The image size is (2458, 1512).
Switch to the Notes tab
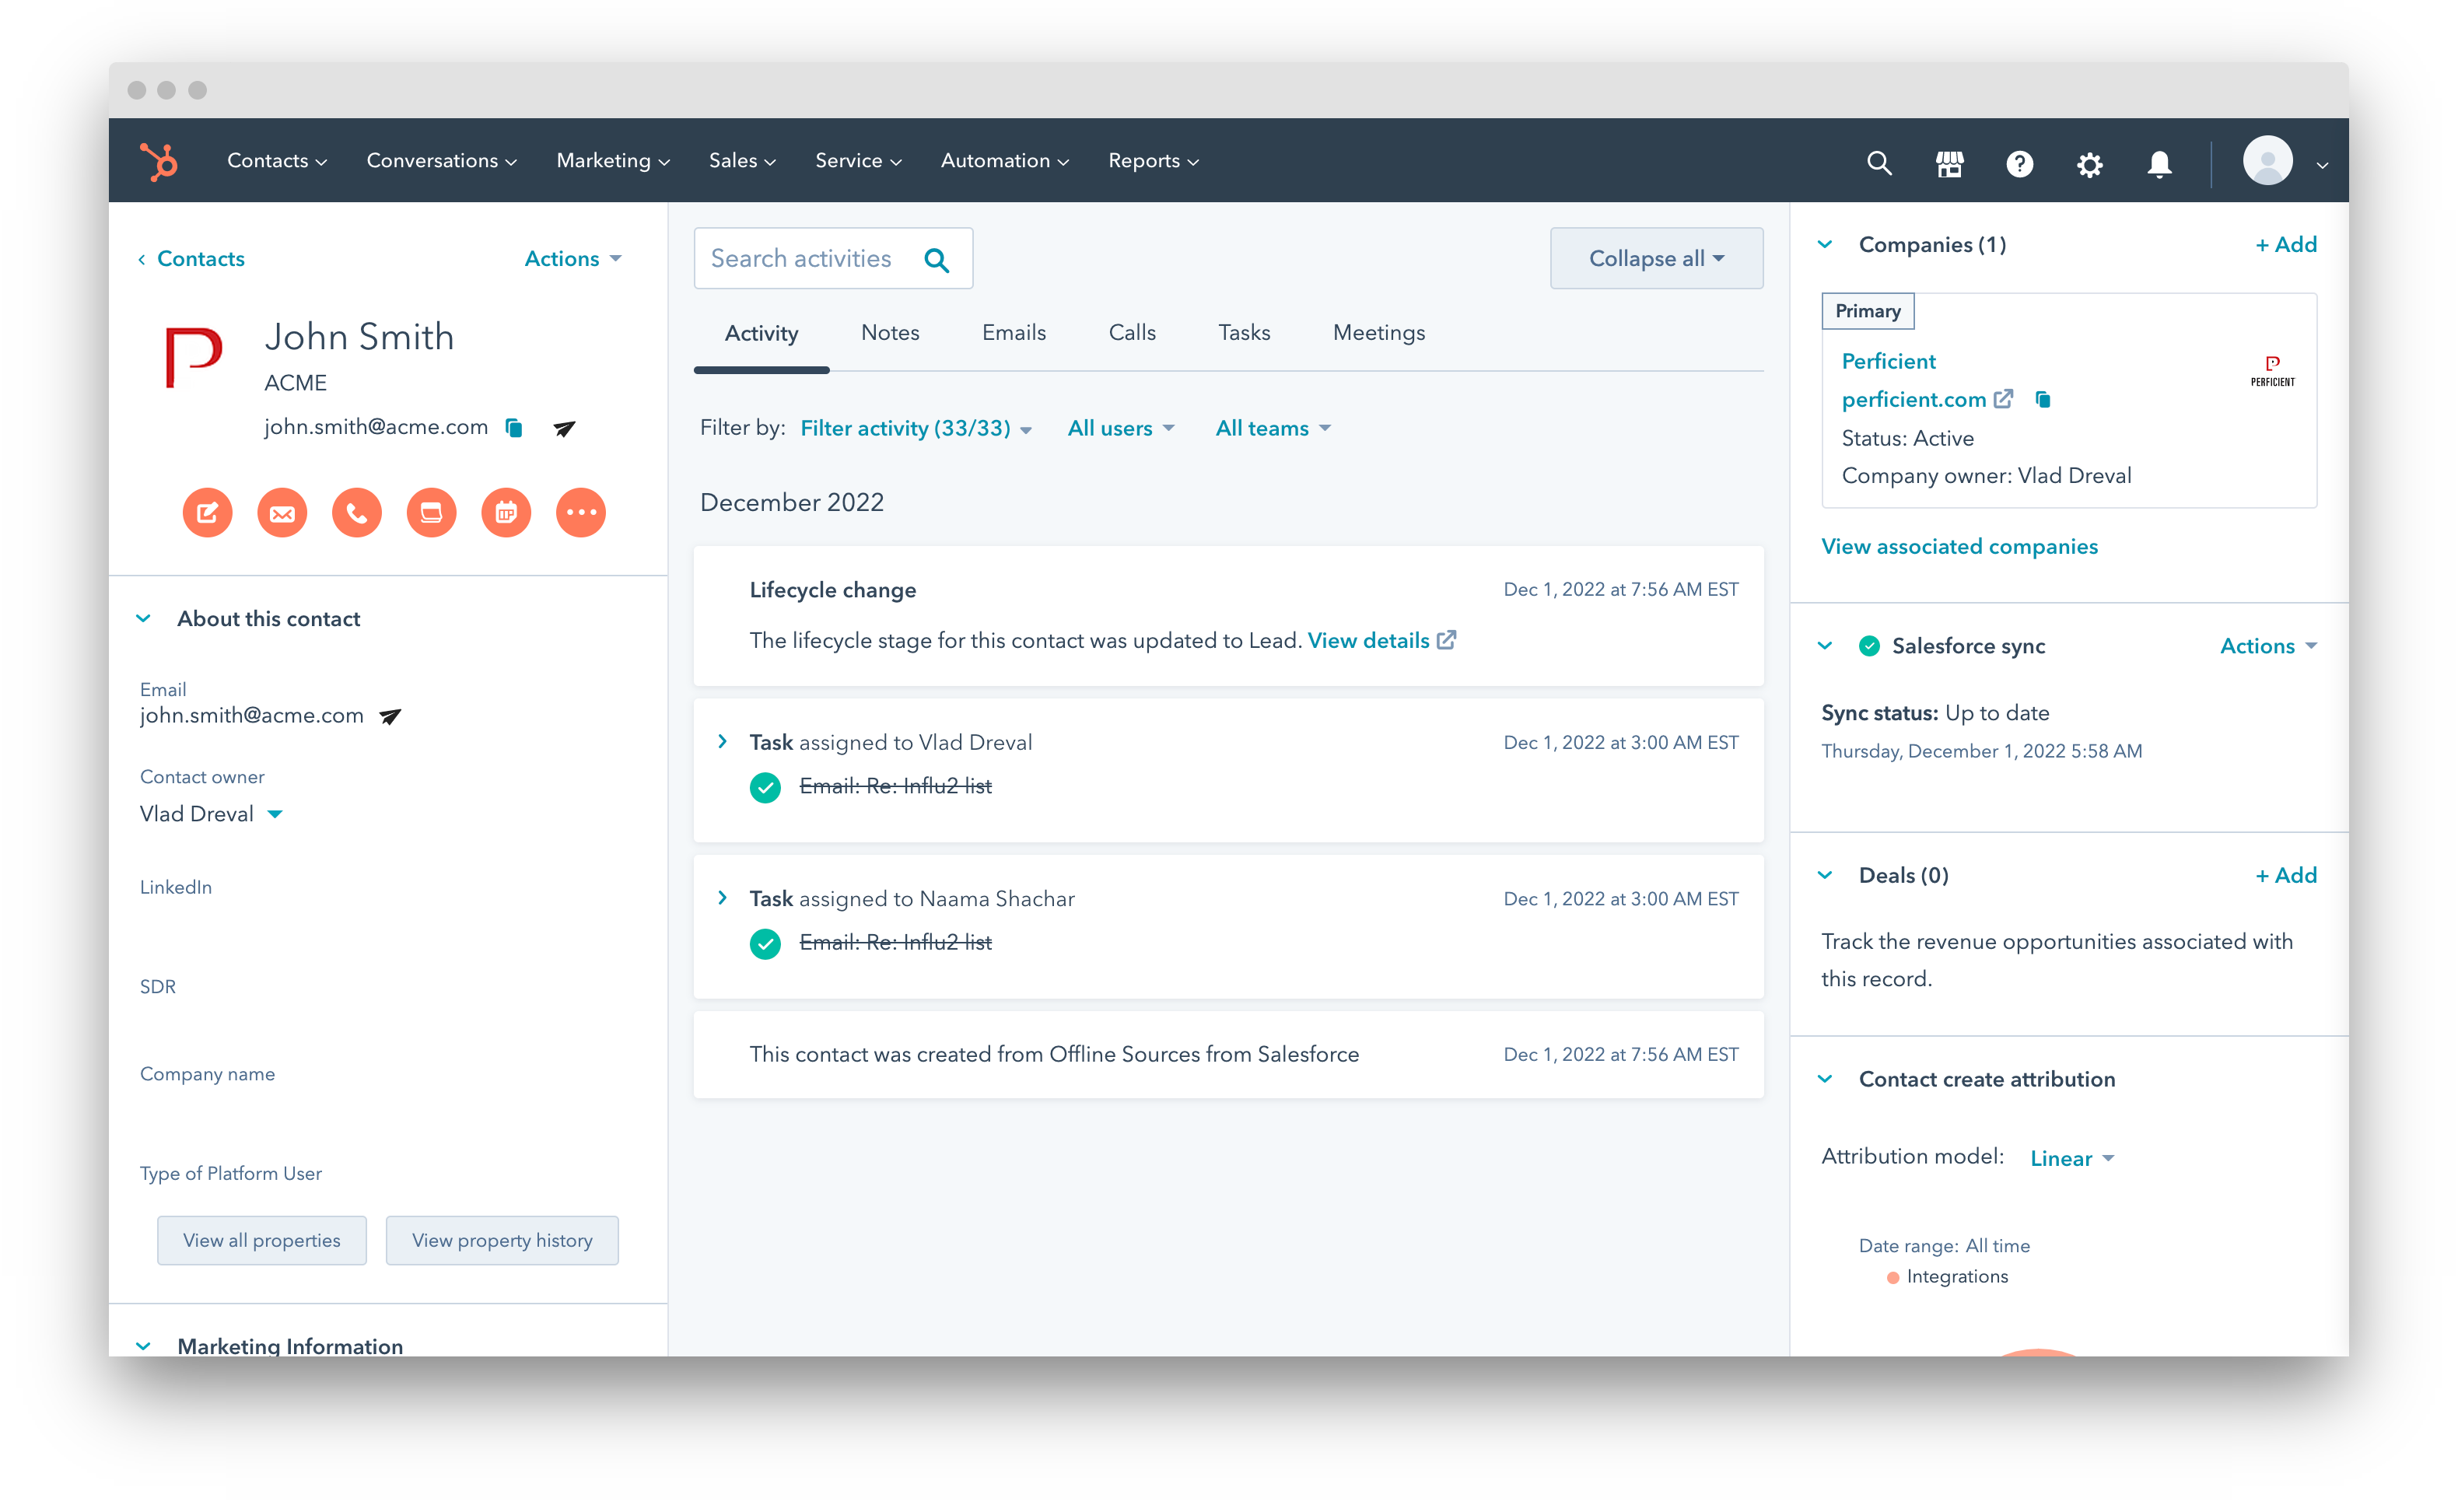tap(890, 333)
